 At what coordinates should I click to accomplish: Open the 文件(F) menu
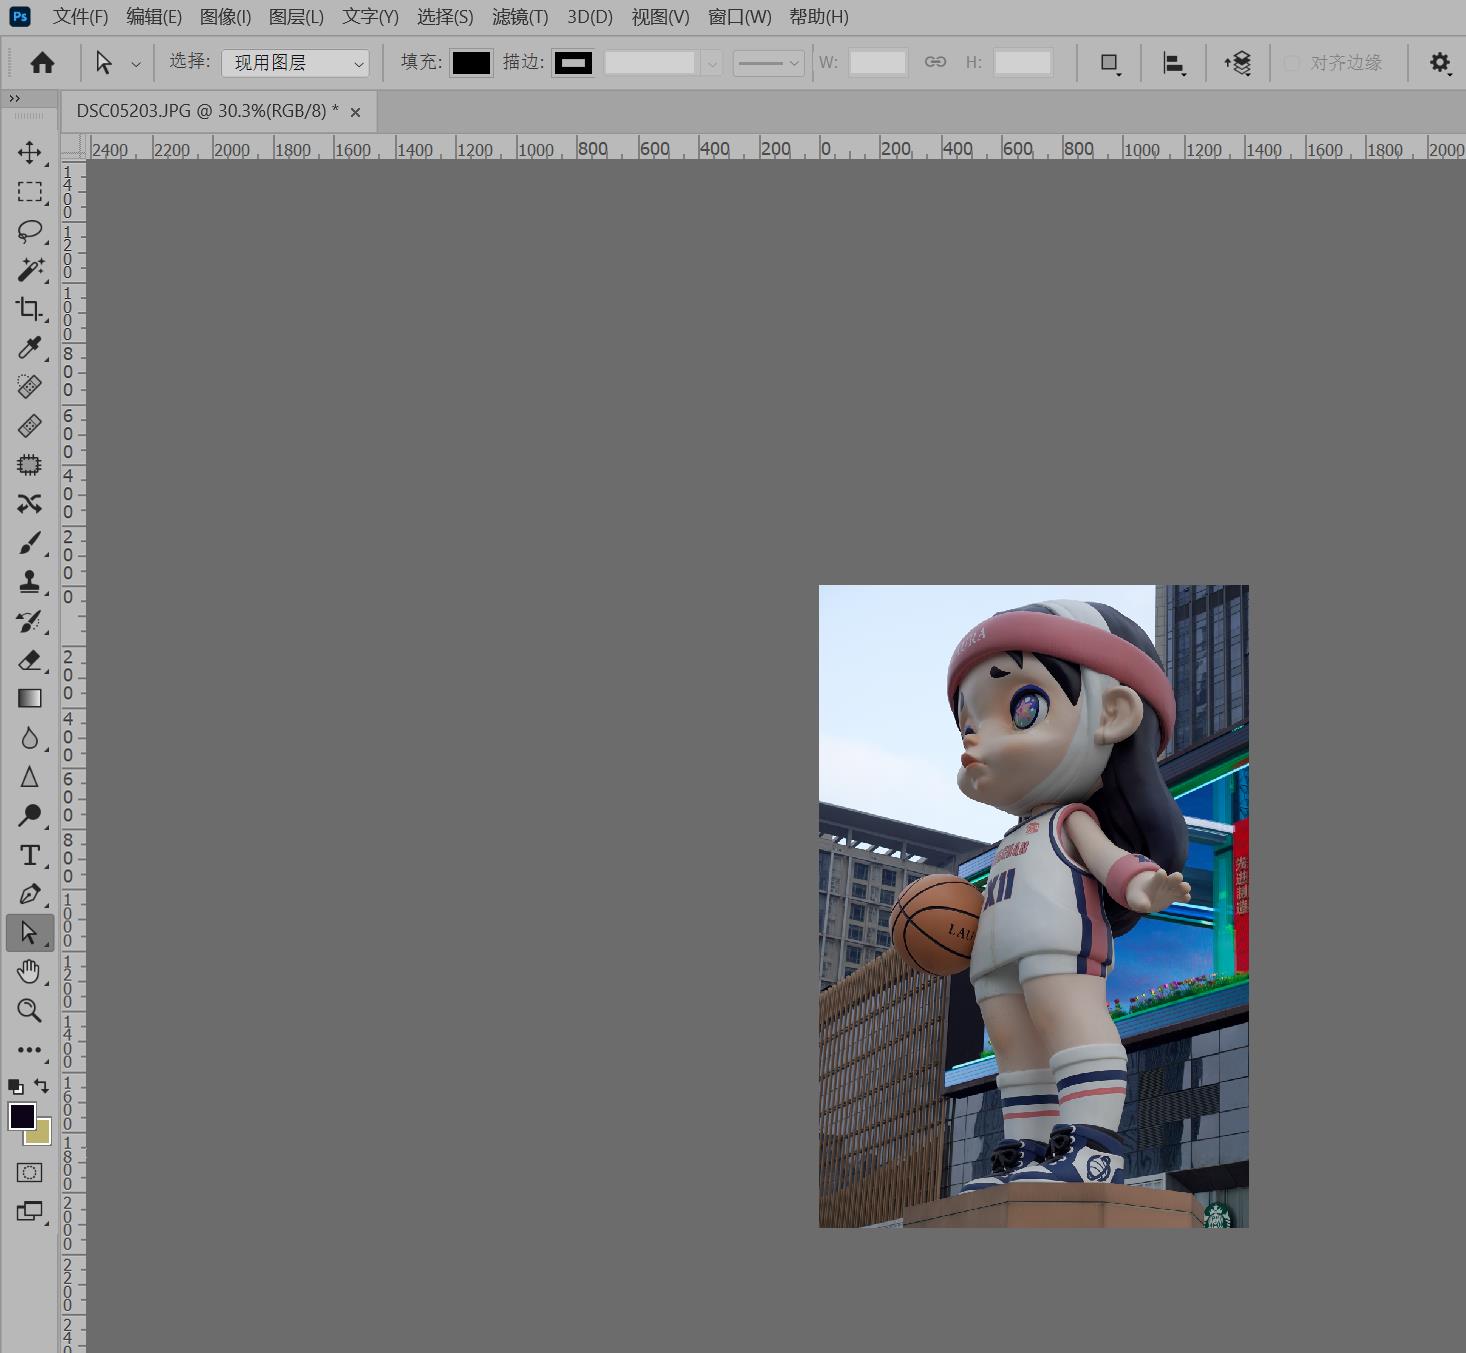[x=80, y=17]
